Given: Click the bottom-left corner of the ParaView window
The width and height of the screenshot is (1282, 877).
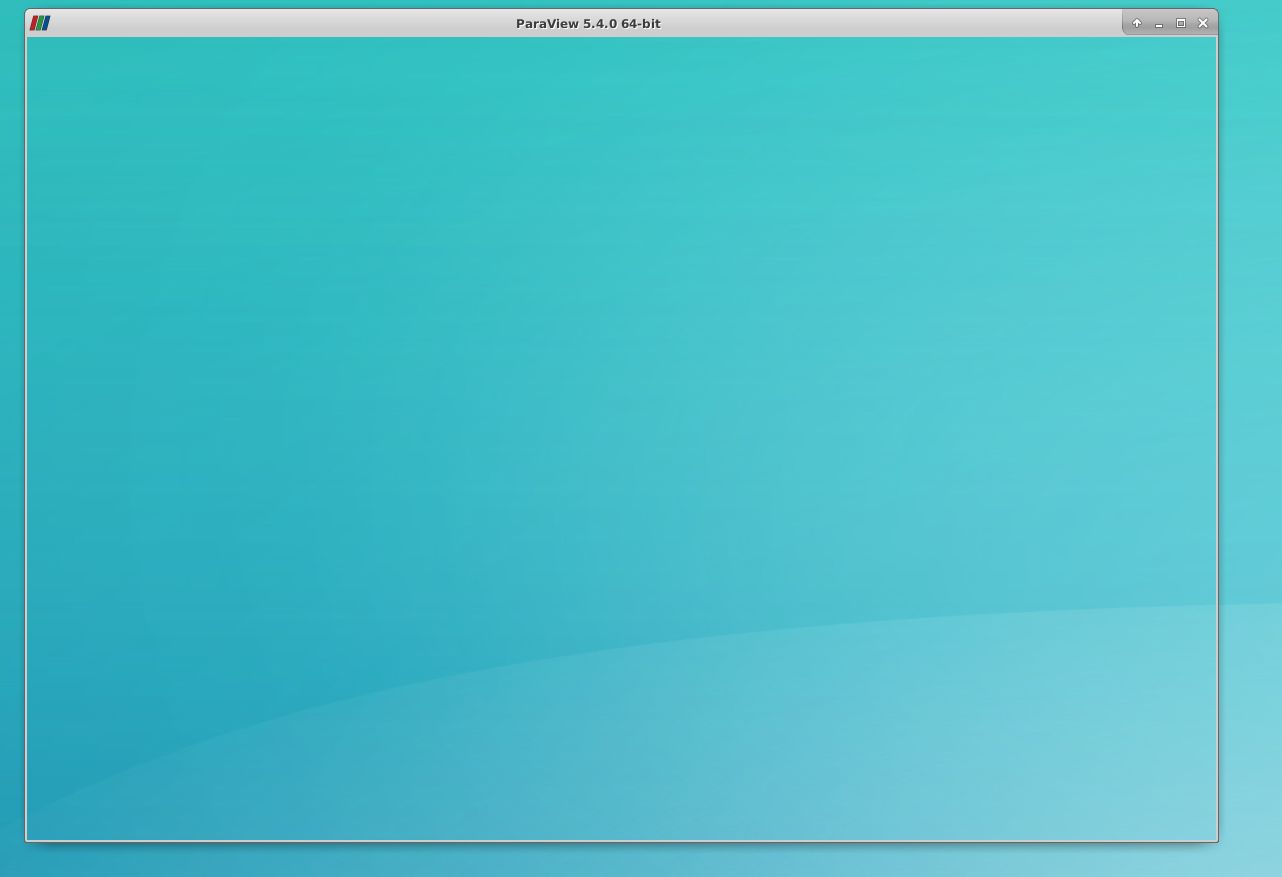Looking at the screenshot, I should click(26, 841).
